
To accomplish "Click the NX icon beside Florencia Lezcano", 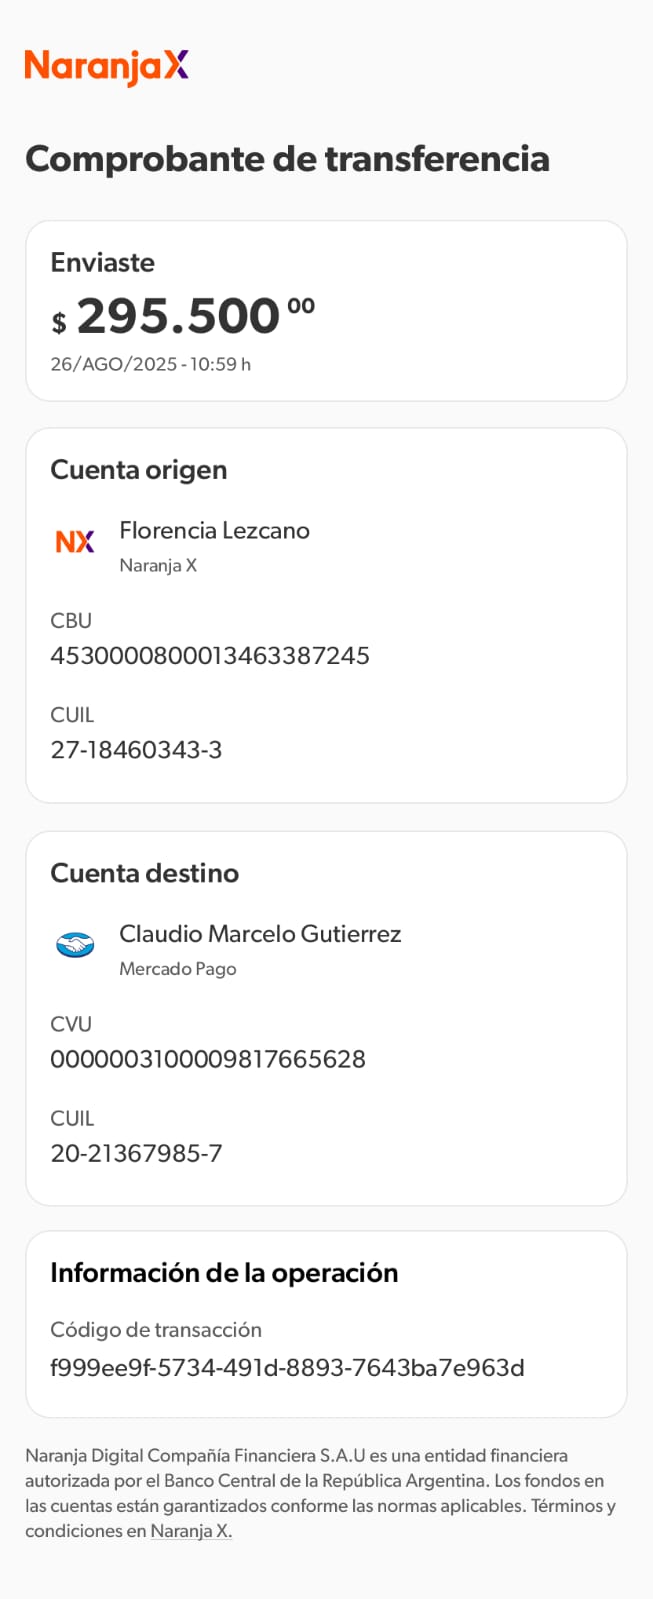I will [x=75, y=541].
